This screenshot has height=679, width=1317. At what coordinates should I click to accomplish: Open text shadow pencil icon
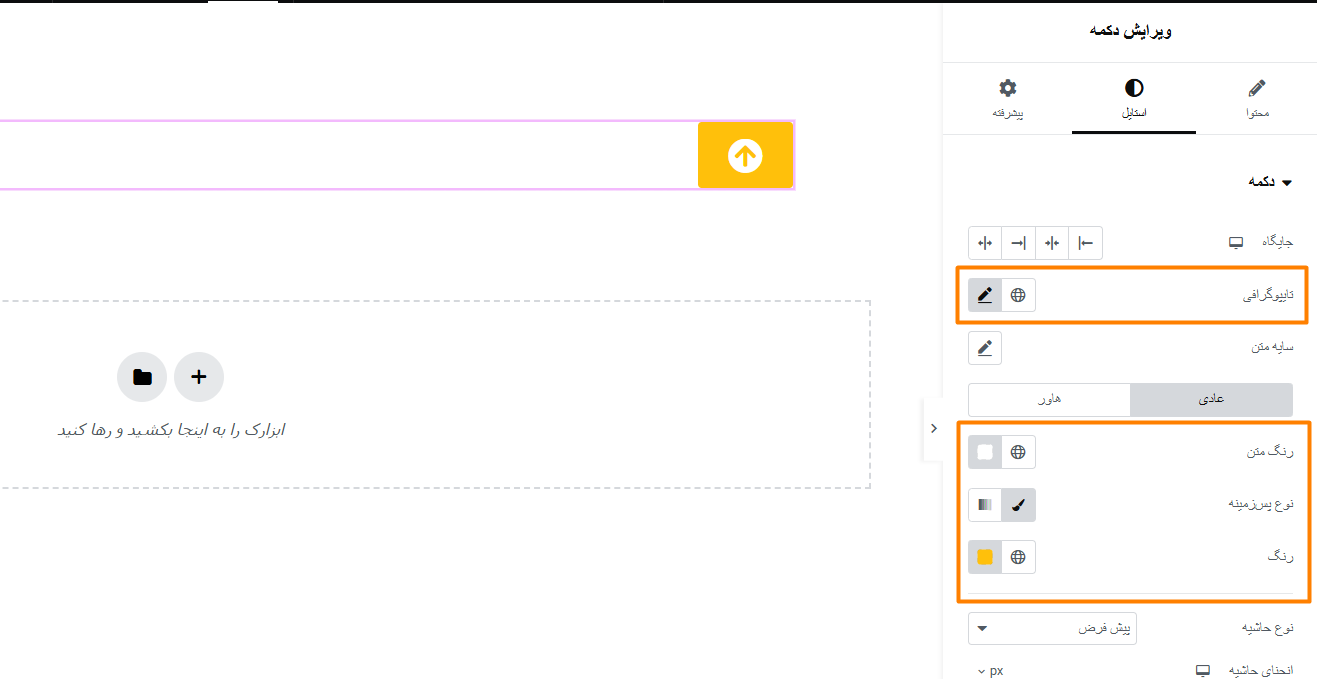click(x=985, y=348)
